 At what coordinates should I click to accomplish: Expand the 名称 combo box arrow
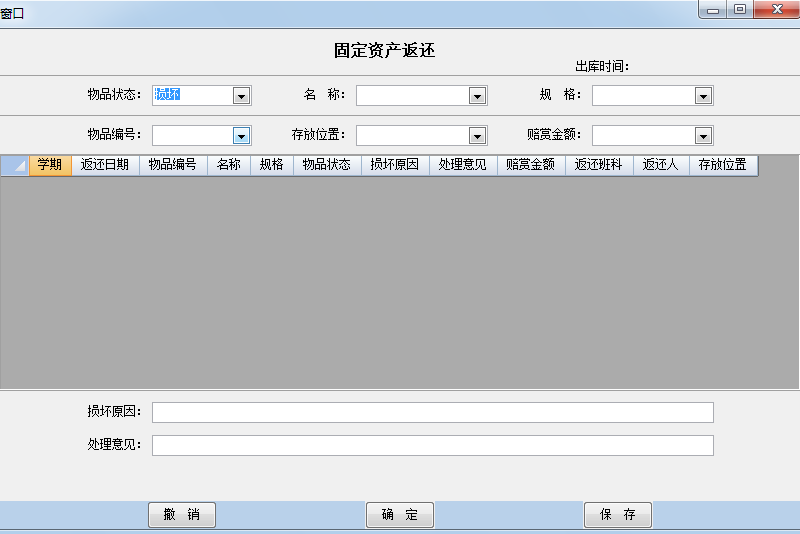coord(477,96)
